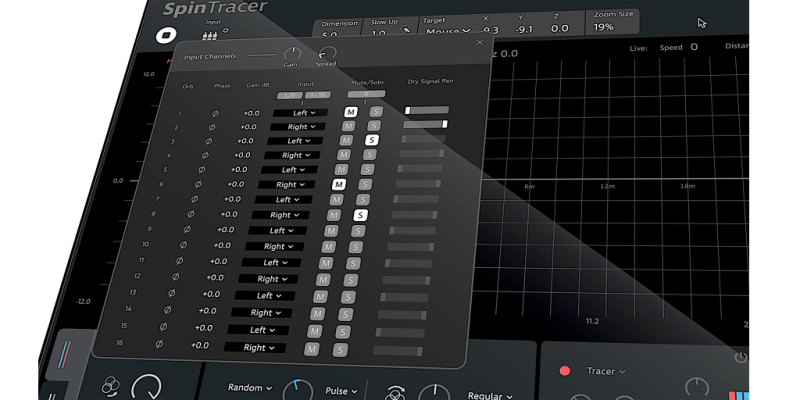The width and height of the screenshot is (800, 400).
Task: Invert phase for orb 3
Action: point(208,141)
